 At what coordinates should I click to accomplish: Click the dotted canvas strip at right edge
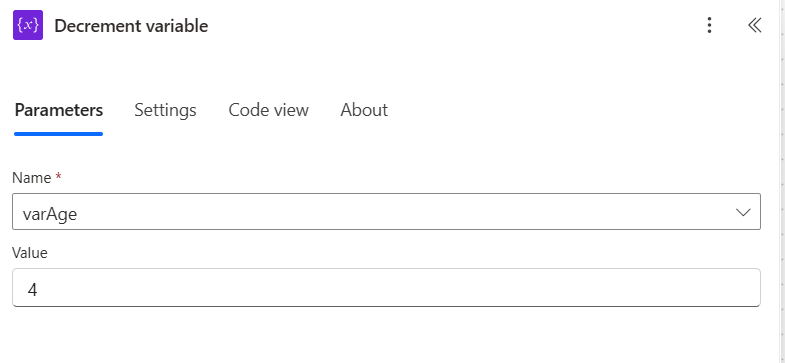click(x=782, y=181)
